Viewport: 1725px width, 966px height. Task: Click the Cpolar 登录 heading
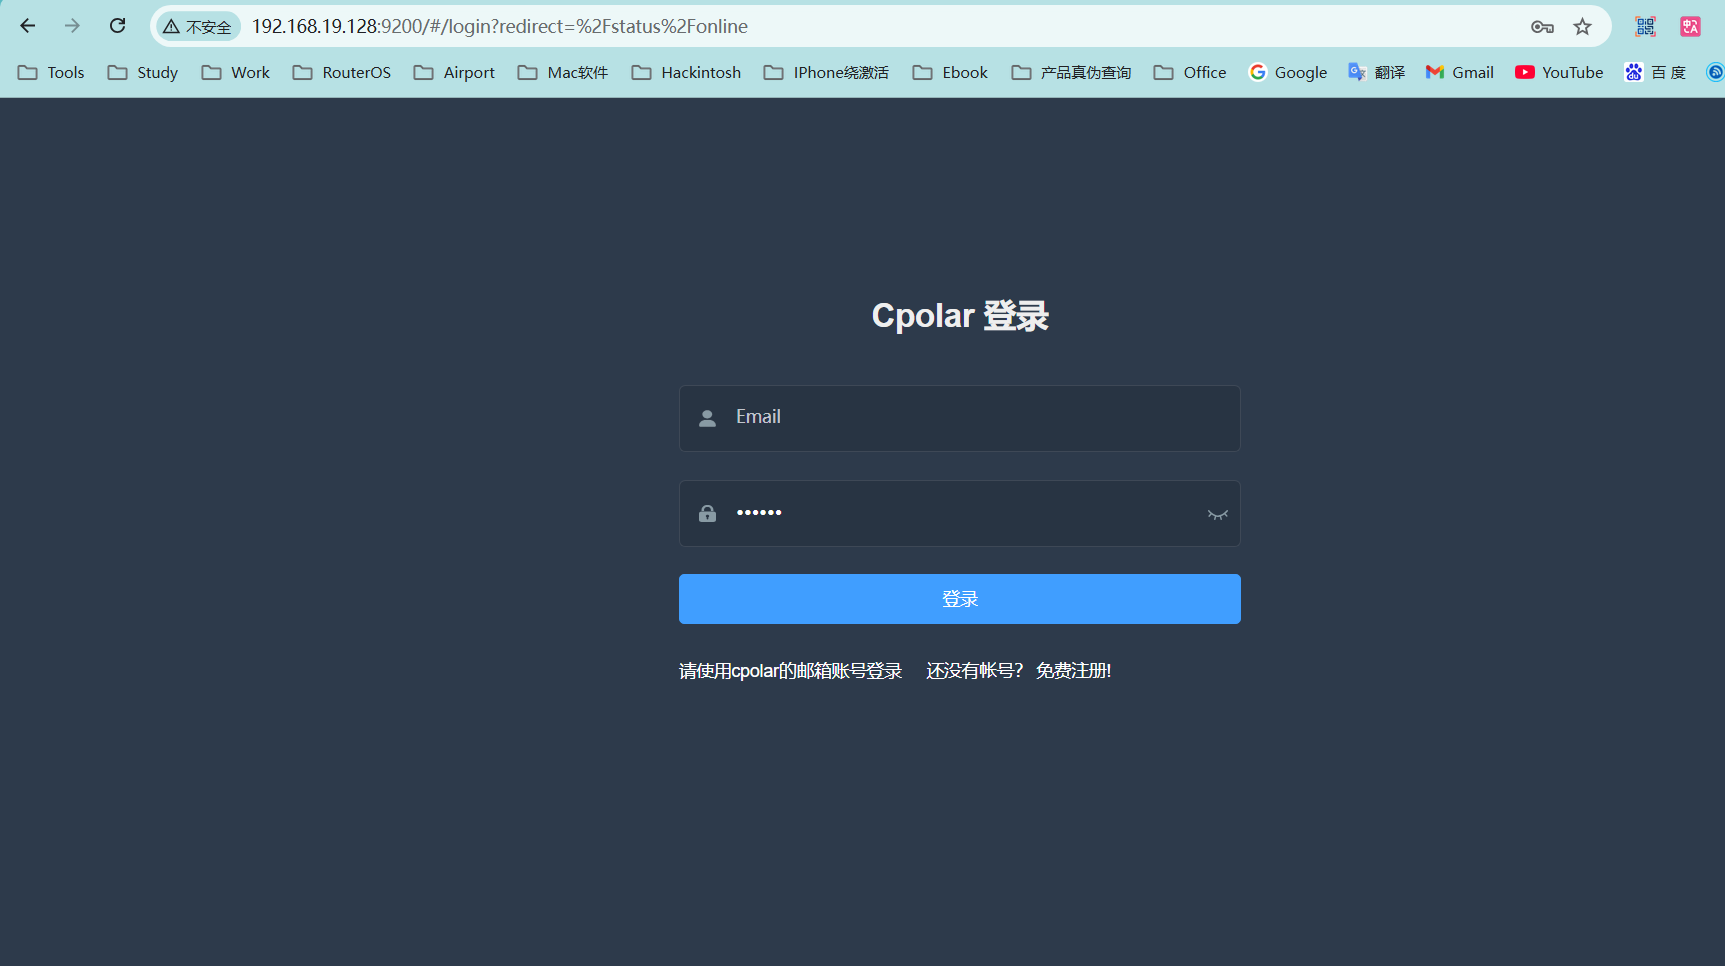[x=960, y=316]
